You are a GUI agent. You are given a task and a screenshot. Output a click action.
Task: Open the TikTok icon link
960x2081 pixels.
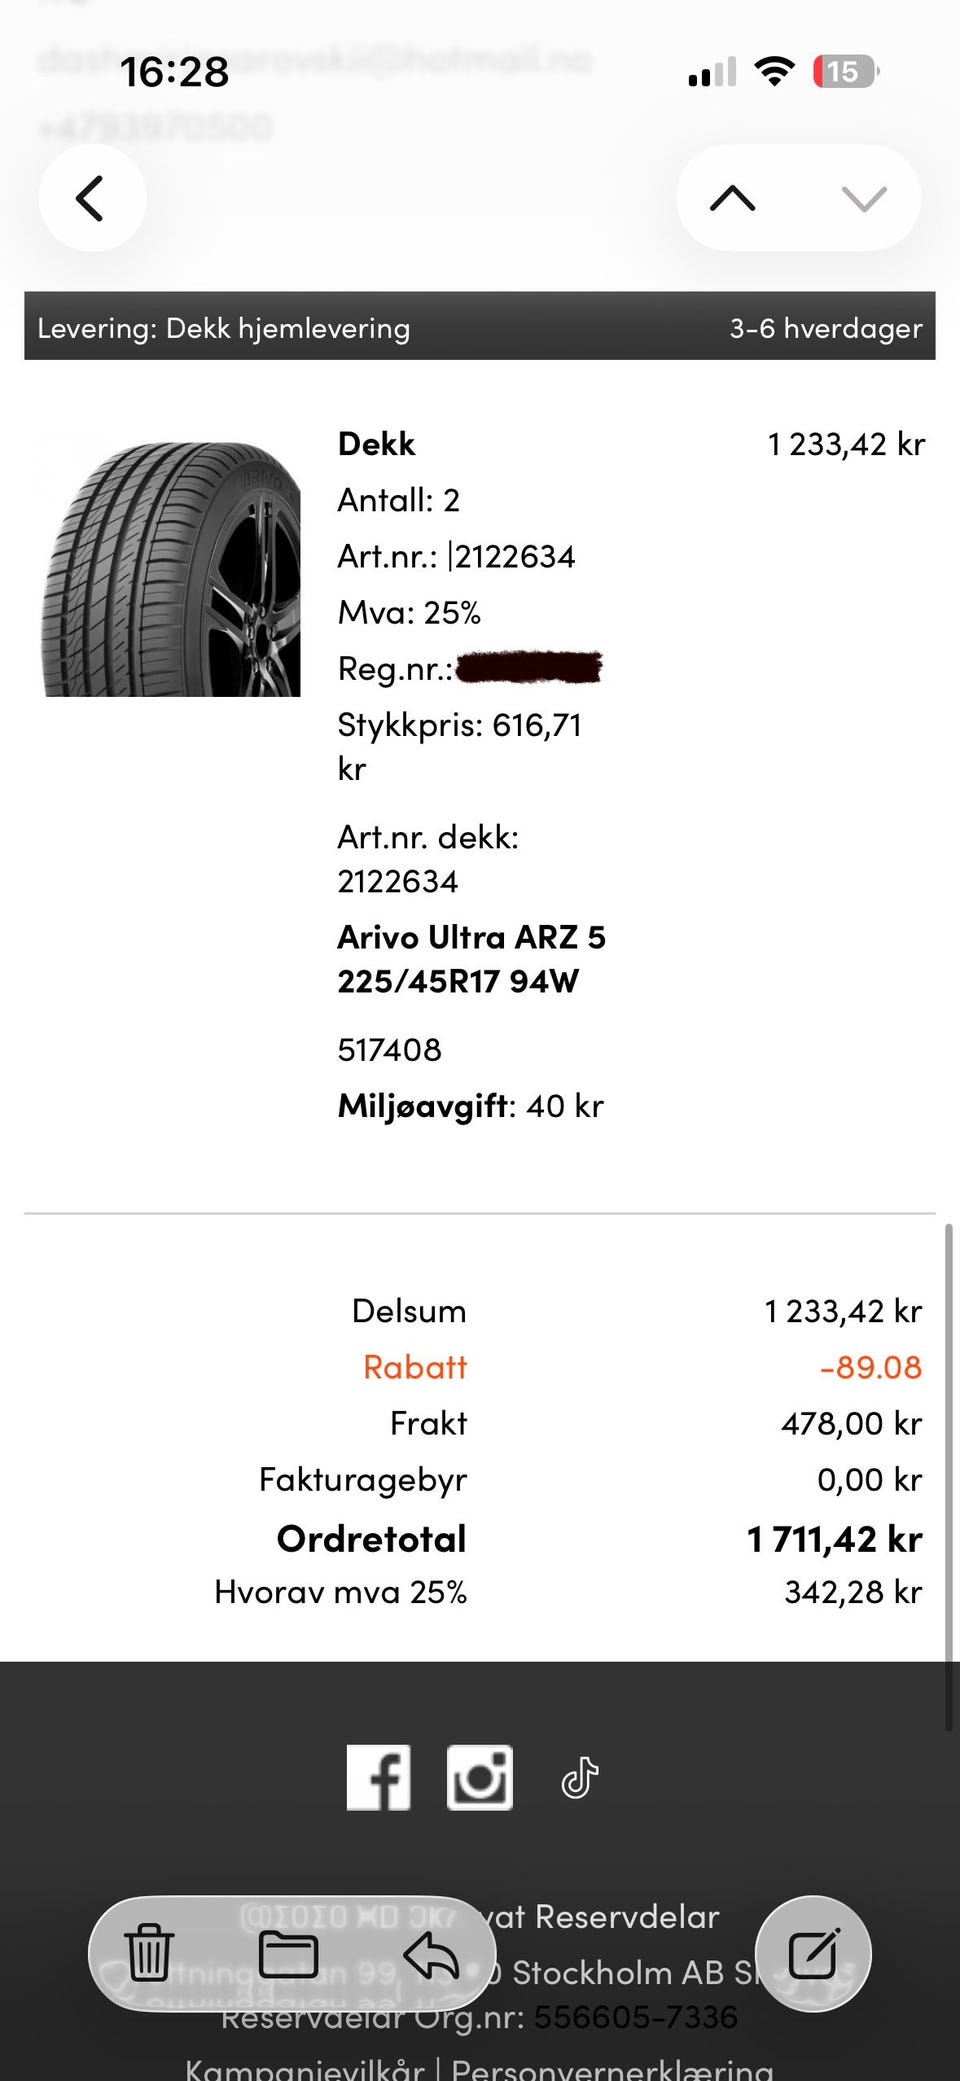tap(580, 1777)
